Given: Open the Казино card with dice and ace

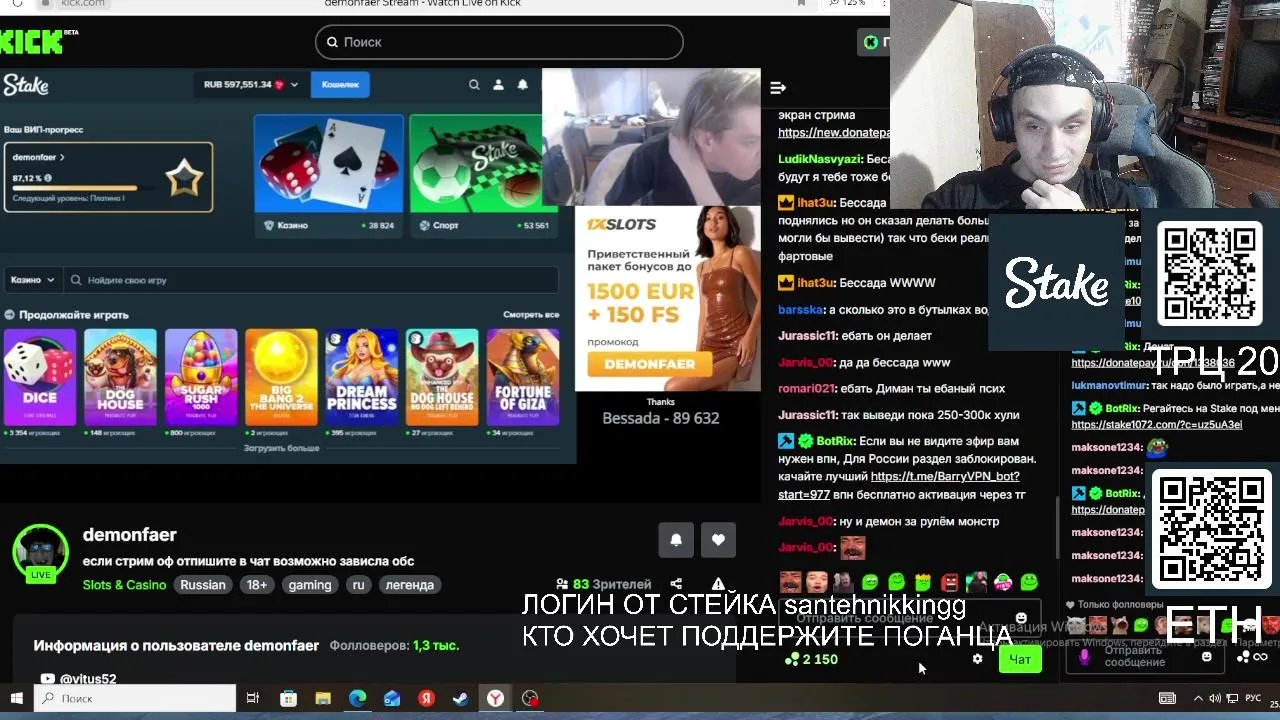Looking at the screenshot, I should [x=328, y=174].
